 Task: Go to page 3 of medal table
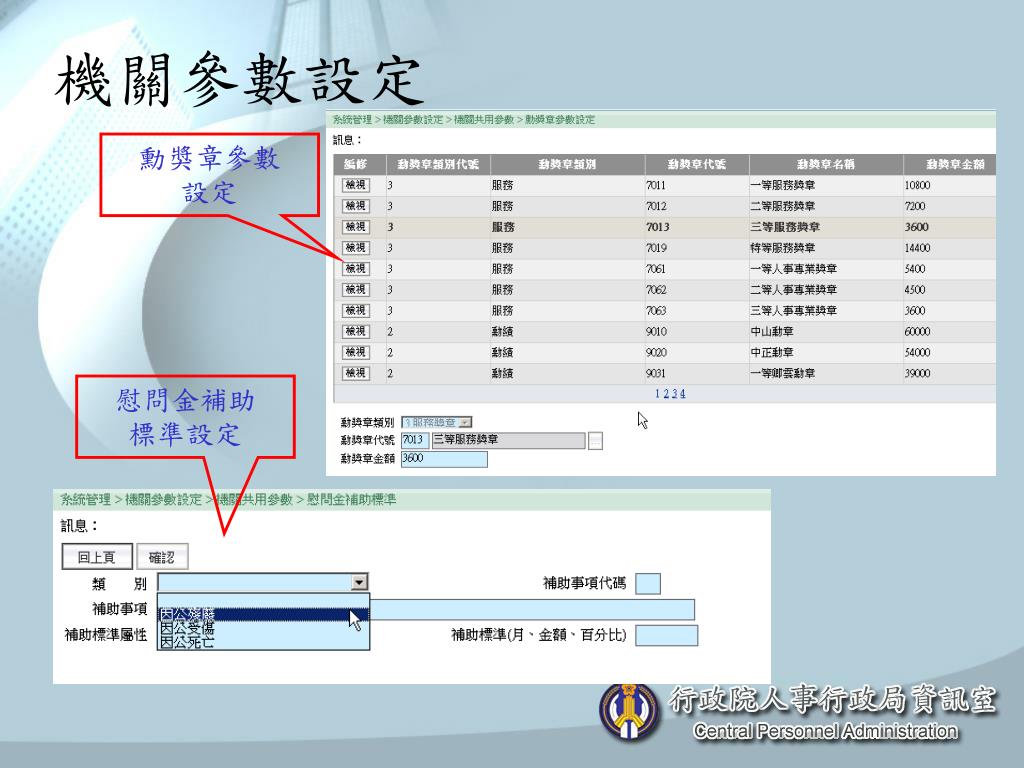pos(675,393)
